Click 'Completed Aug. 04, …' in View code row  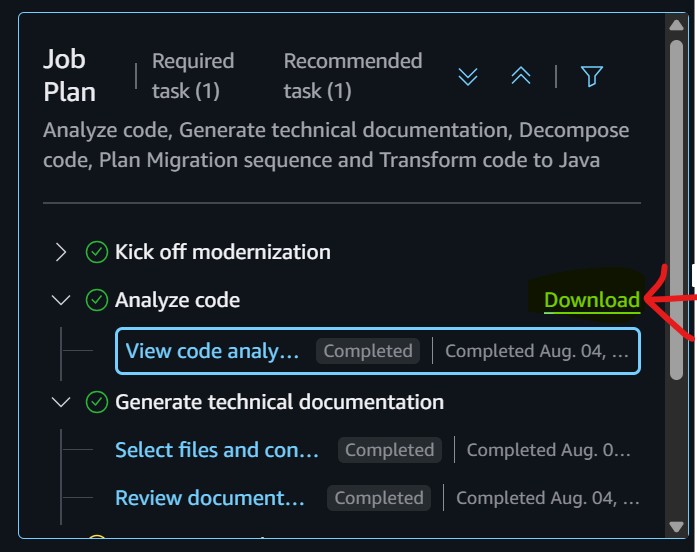537,351
